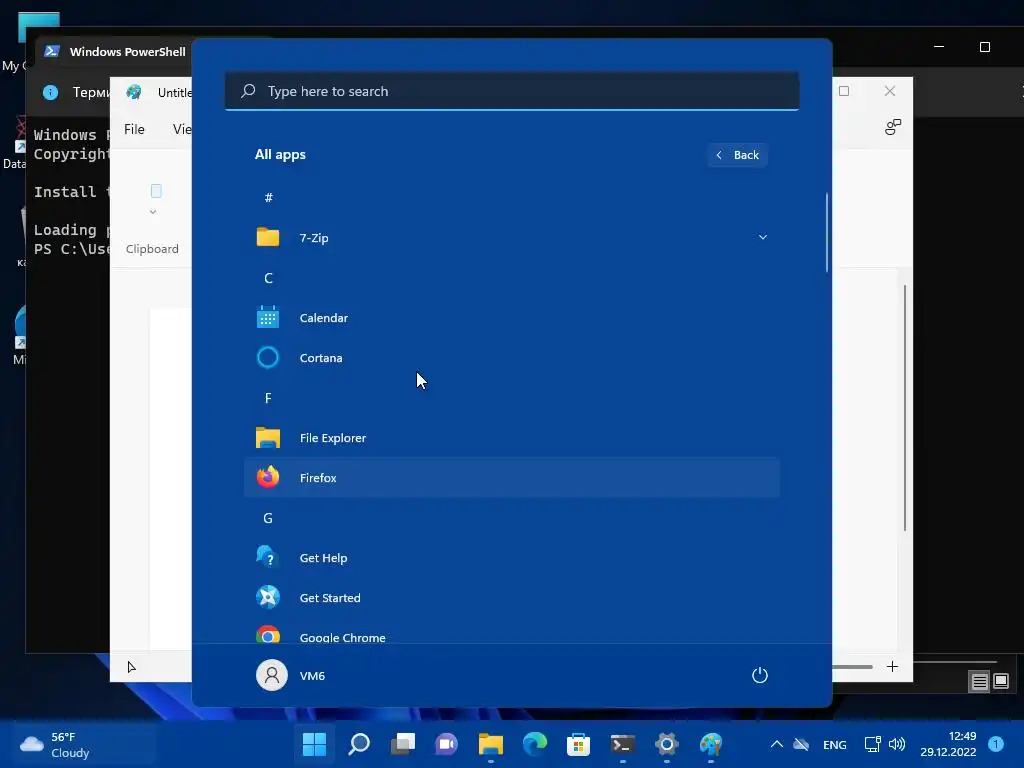Launch Google Chrome from the app list

coord(511,635)
